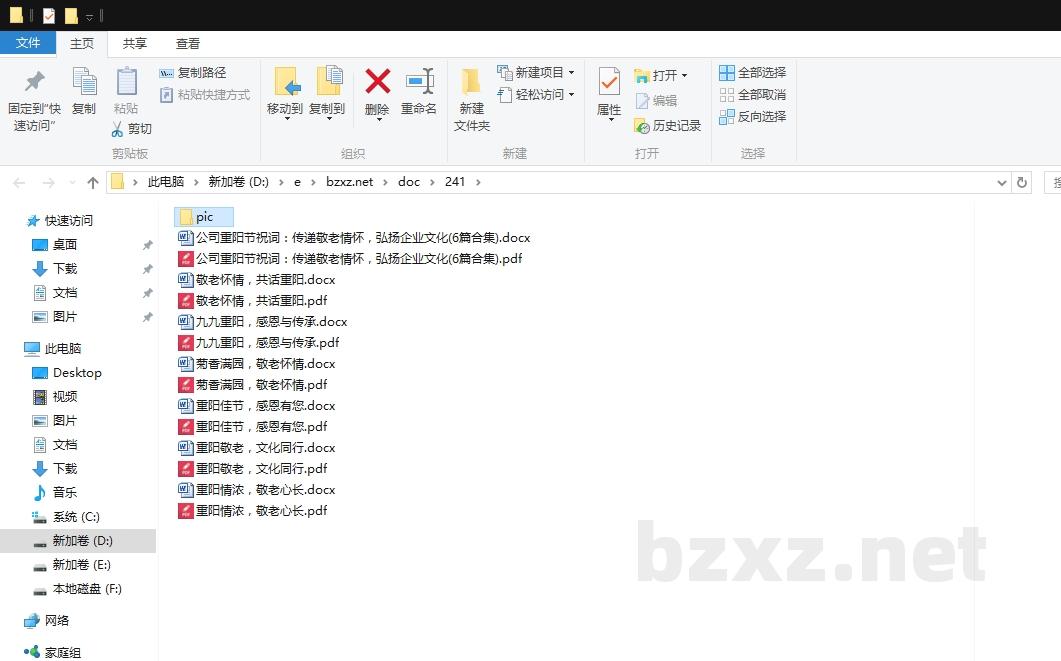The width and height of the screenshot is (1061, 661).
Task: Click the red Delete icon in ribbon
Action: [377, 82]
